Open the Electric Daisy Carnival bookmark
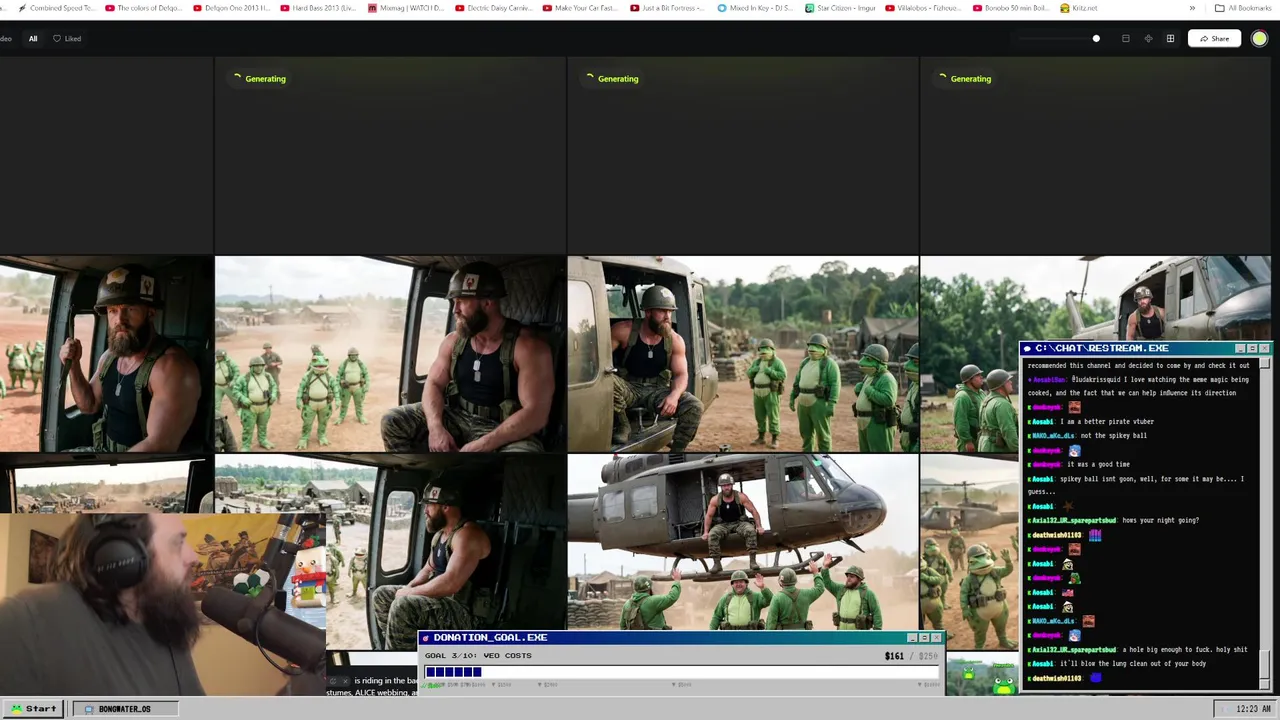The height and width of the screenshot is (720, 1280). click(494, 8)
